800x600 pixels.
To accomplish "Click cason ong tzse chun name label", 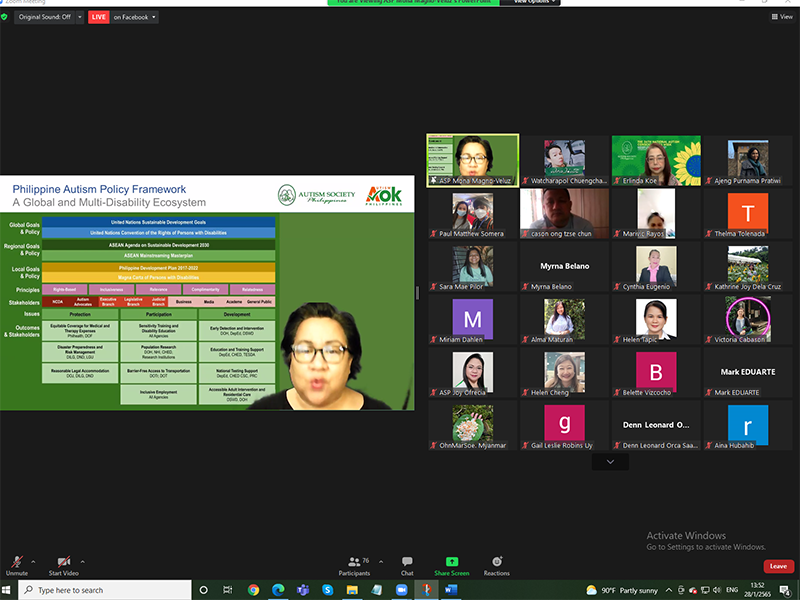I will [561, 234].
